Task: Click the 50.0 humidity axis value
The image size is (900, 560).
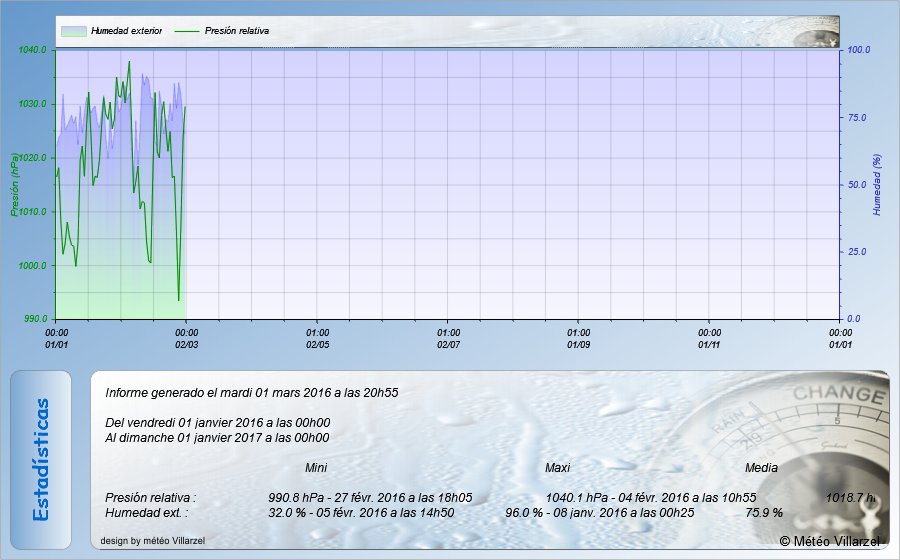Action: coord(857,185)
